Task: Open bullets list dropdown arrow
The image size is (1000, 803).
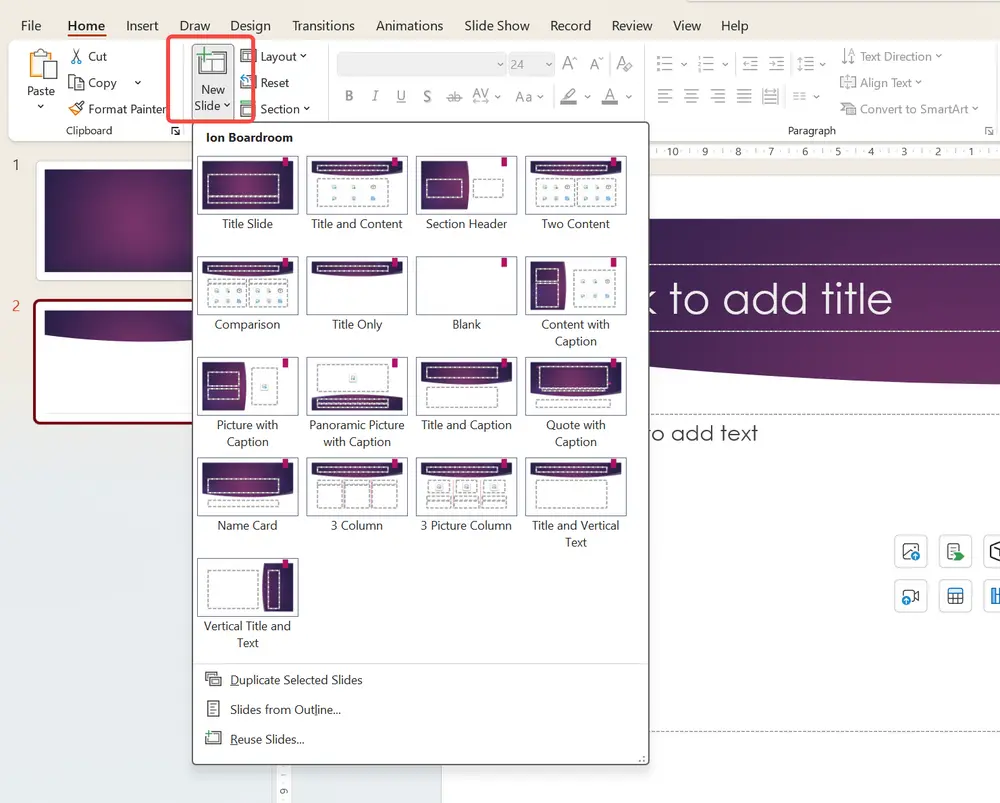Action: pos(684,64)
